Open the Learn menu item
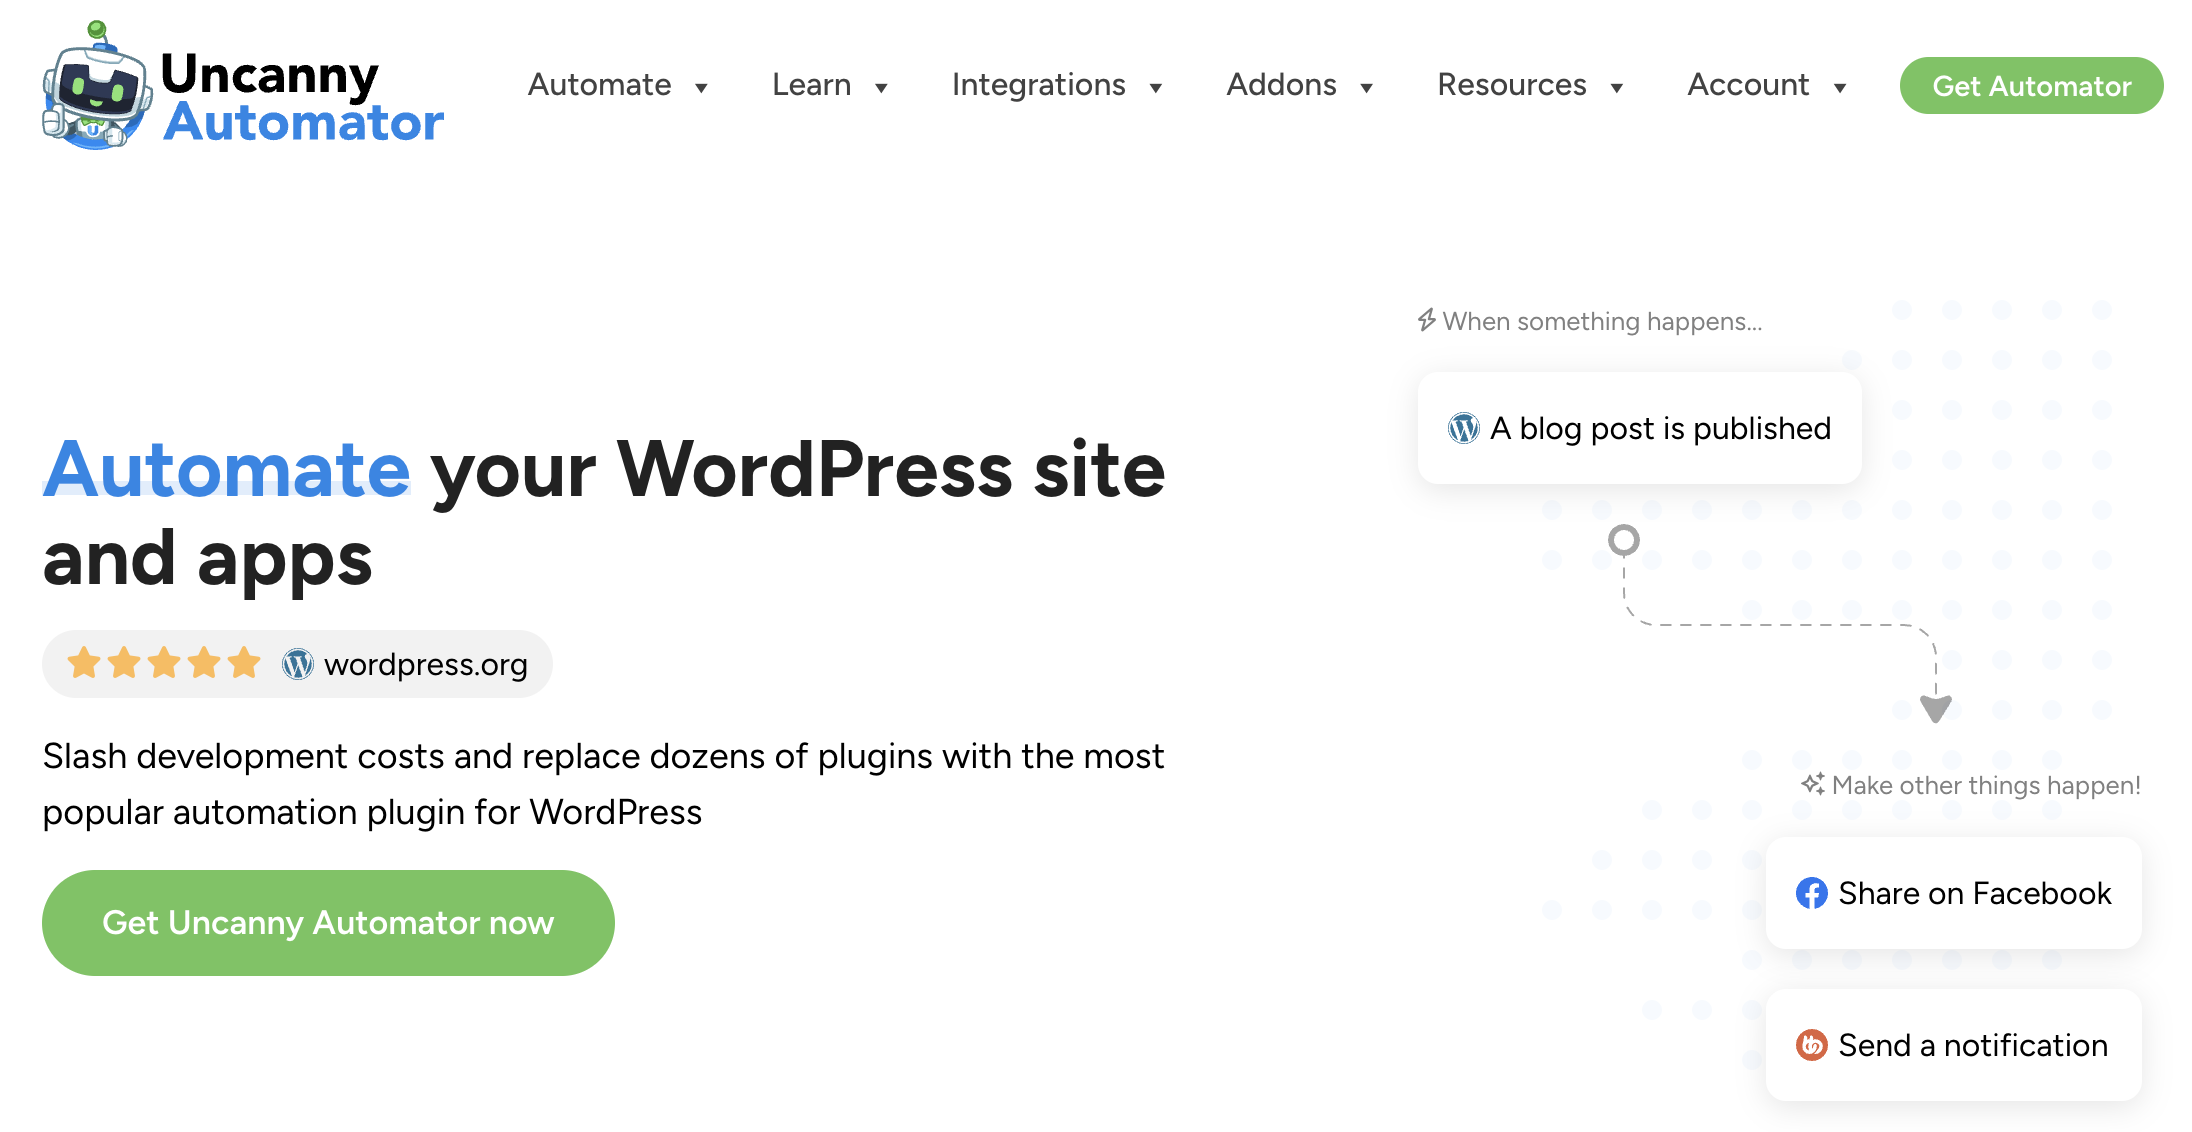2192x1132 pixels. [x=811, y=85]
